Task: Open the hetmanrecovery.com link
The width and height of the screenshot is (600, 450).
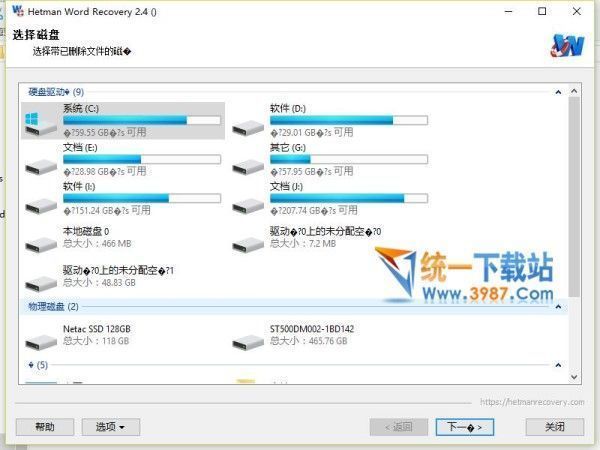Action: point(530,402)
